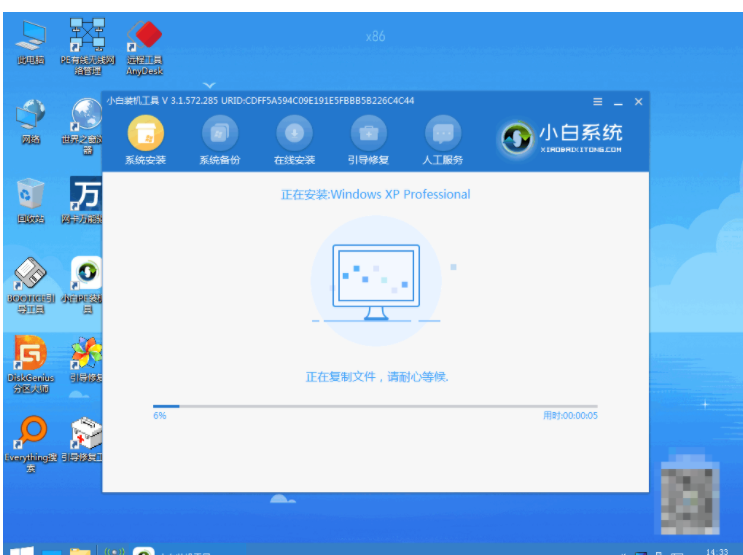Click the installation progress bar
Image resolution: width=743 pixels, height=555 pixels.
[x=374, y=406]
